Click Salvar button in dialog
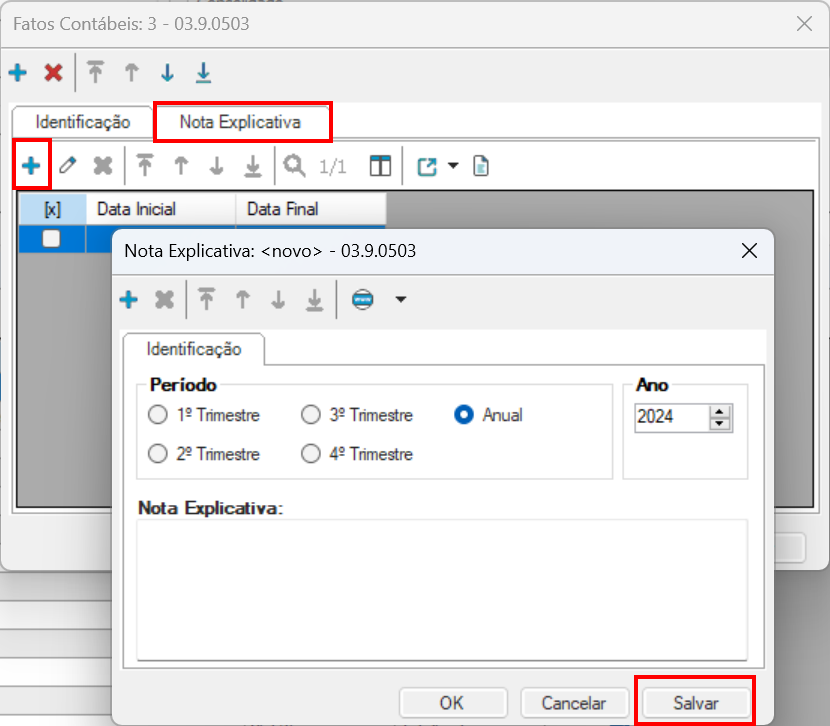830x726 pixels. pos(696,703)
